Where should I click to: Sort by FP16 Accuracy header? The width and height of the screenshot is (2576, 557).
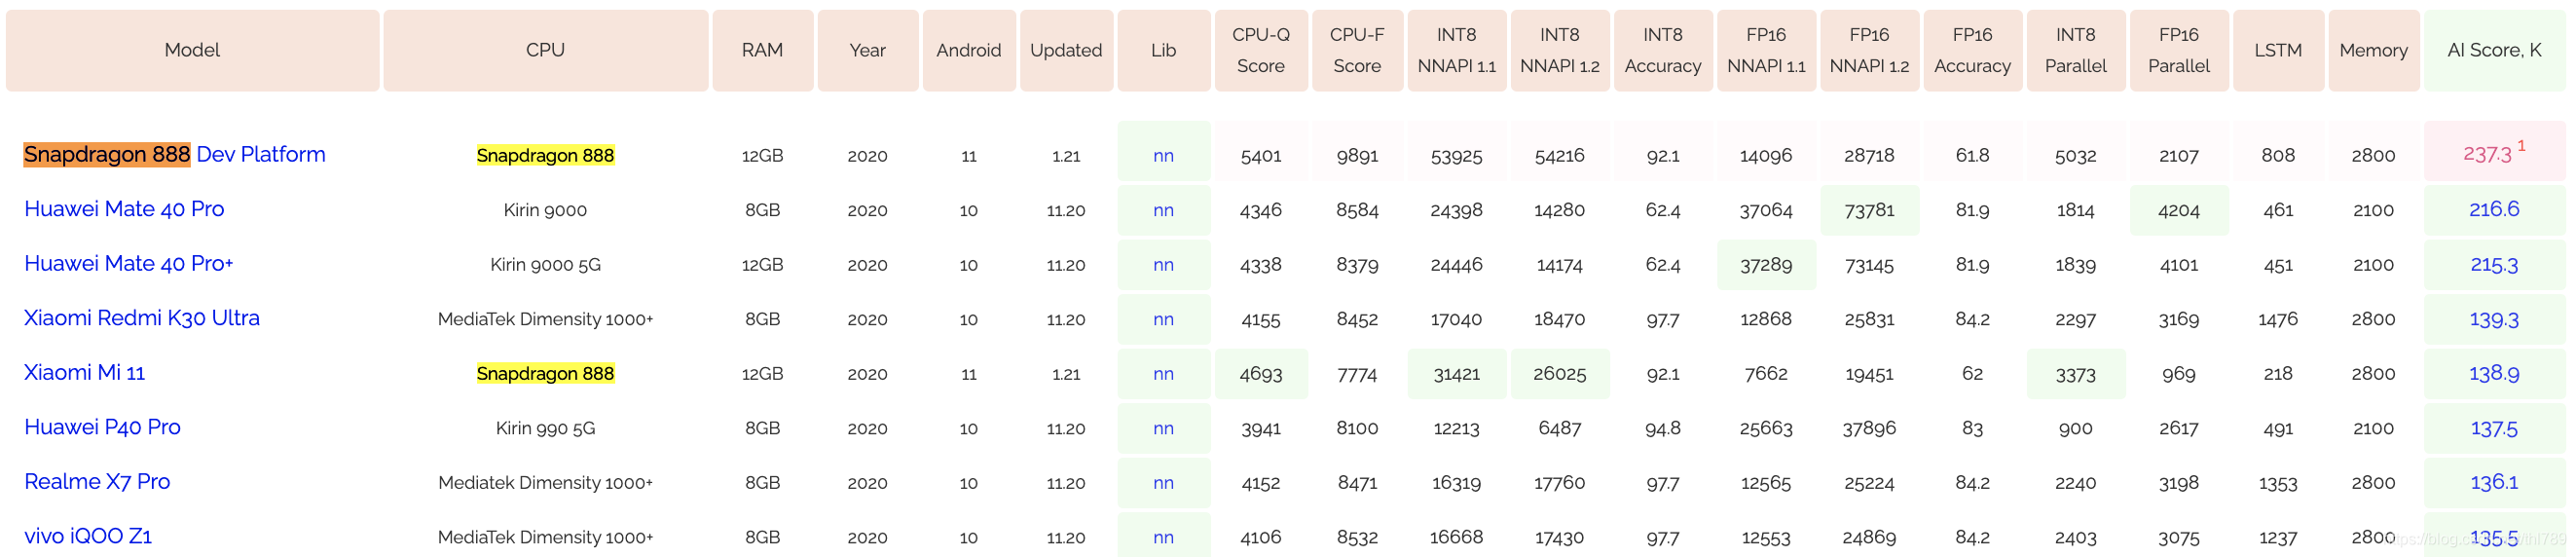(1973, 50)
